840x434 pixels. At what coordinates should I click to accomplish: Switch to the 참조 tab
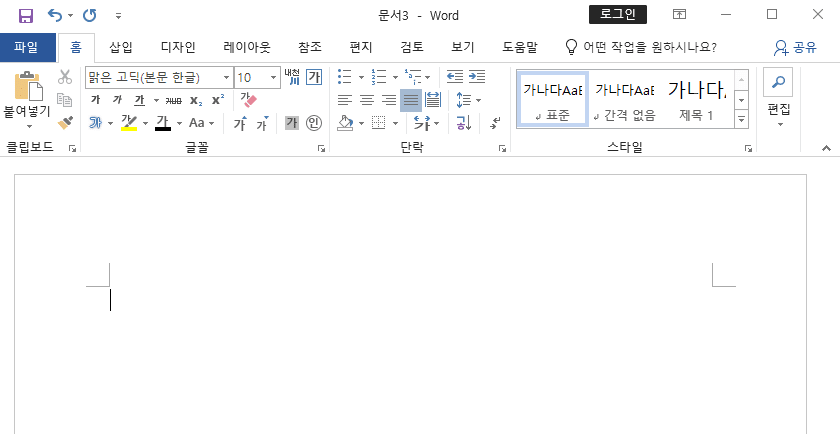tap(310, 47)
